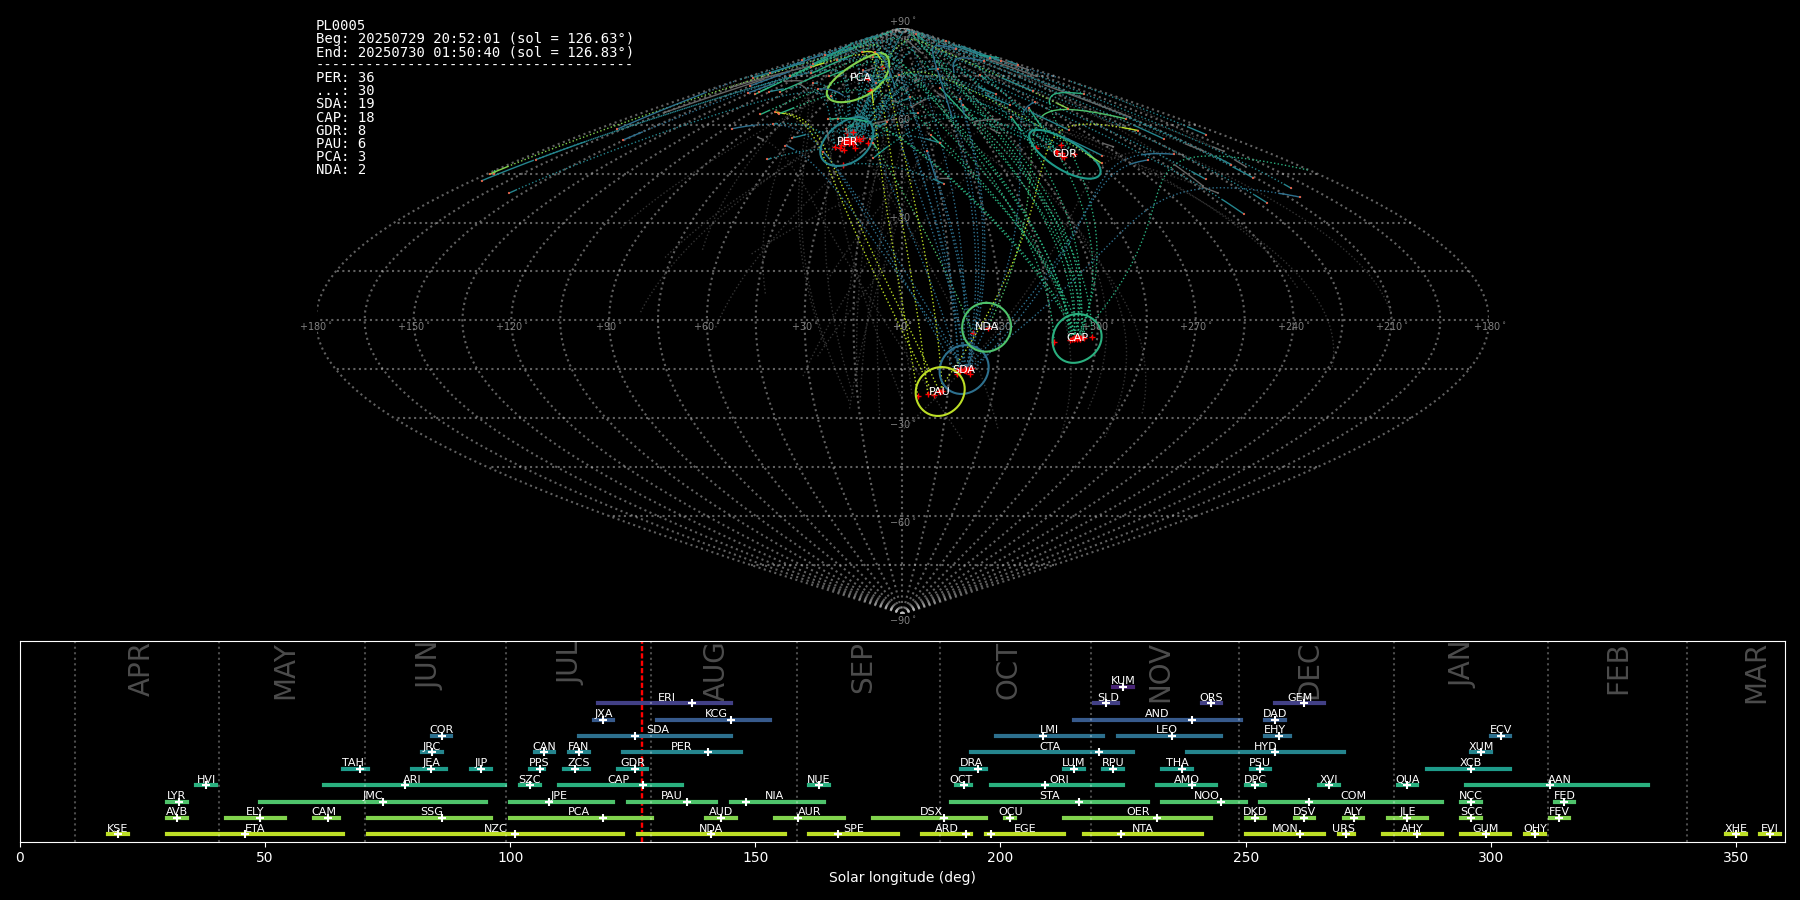Click the 300 tick on solar longitude axis
1800x900 pixels.
pyautogui.click(x=1490, y=857)
